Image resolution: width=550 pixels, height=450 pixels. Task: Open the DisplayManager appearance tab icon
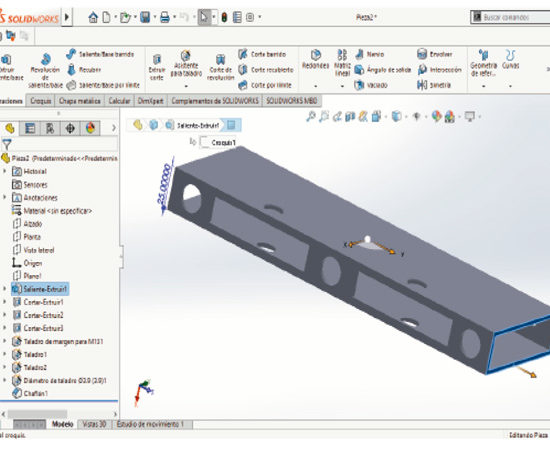tap(90, 128)
